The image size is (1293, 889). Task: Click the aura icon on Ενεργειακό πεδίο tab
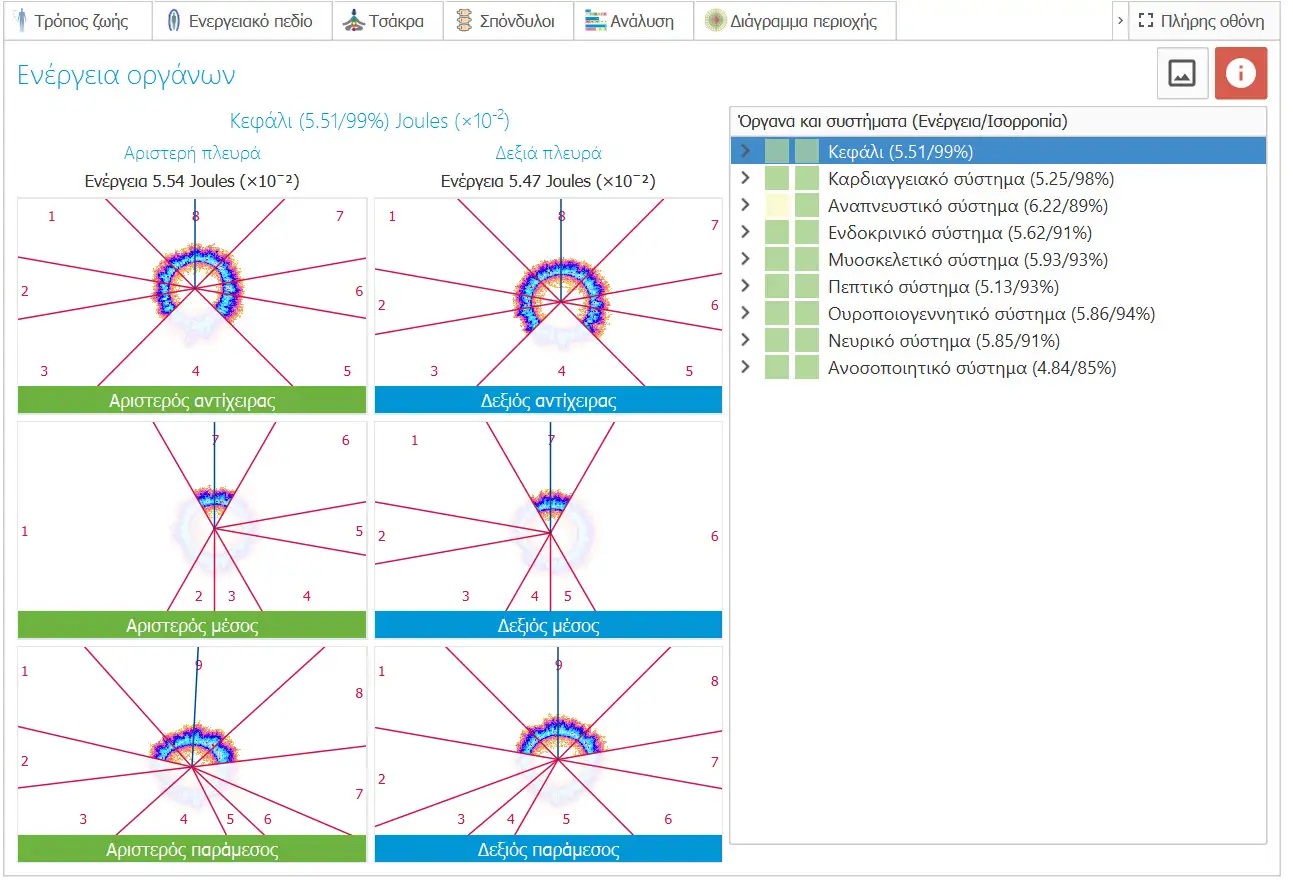173,21
